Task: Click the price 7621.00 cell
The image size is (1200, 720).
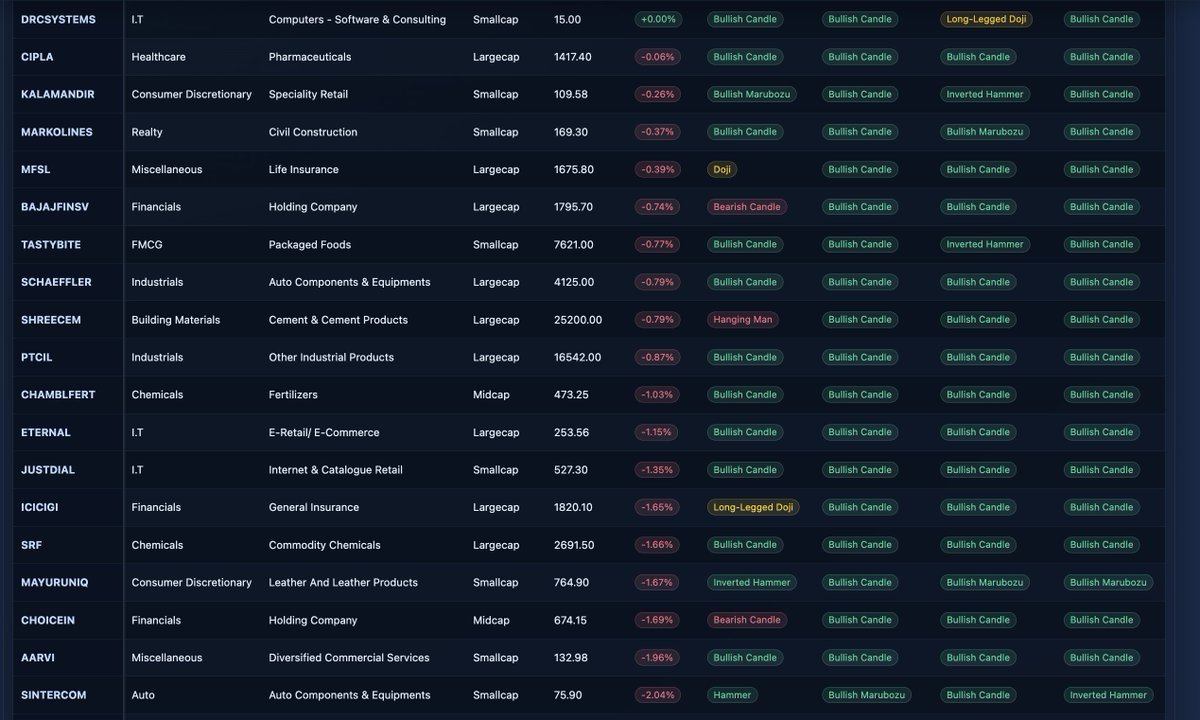Action: 573,244
